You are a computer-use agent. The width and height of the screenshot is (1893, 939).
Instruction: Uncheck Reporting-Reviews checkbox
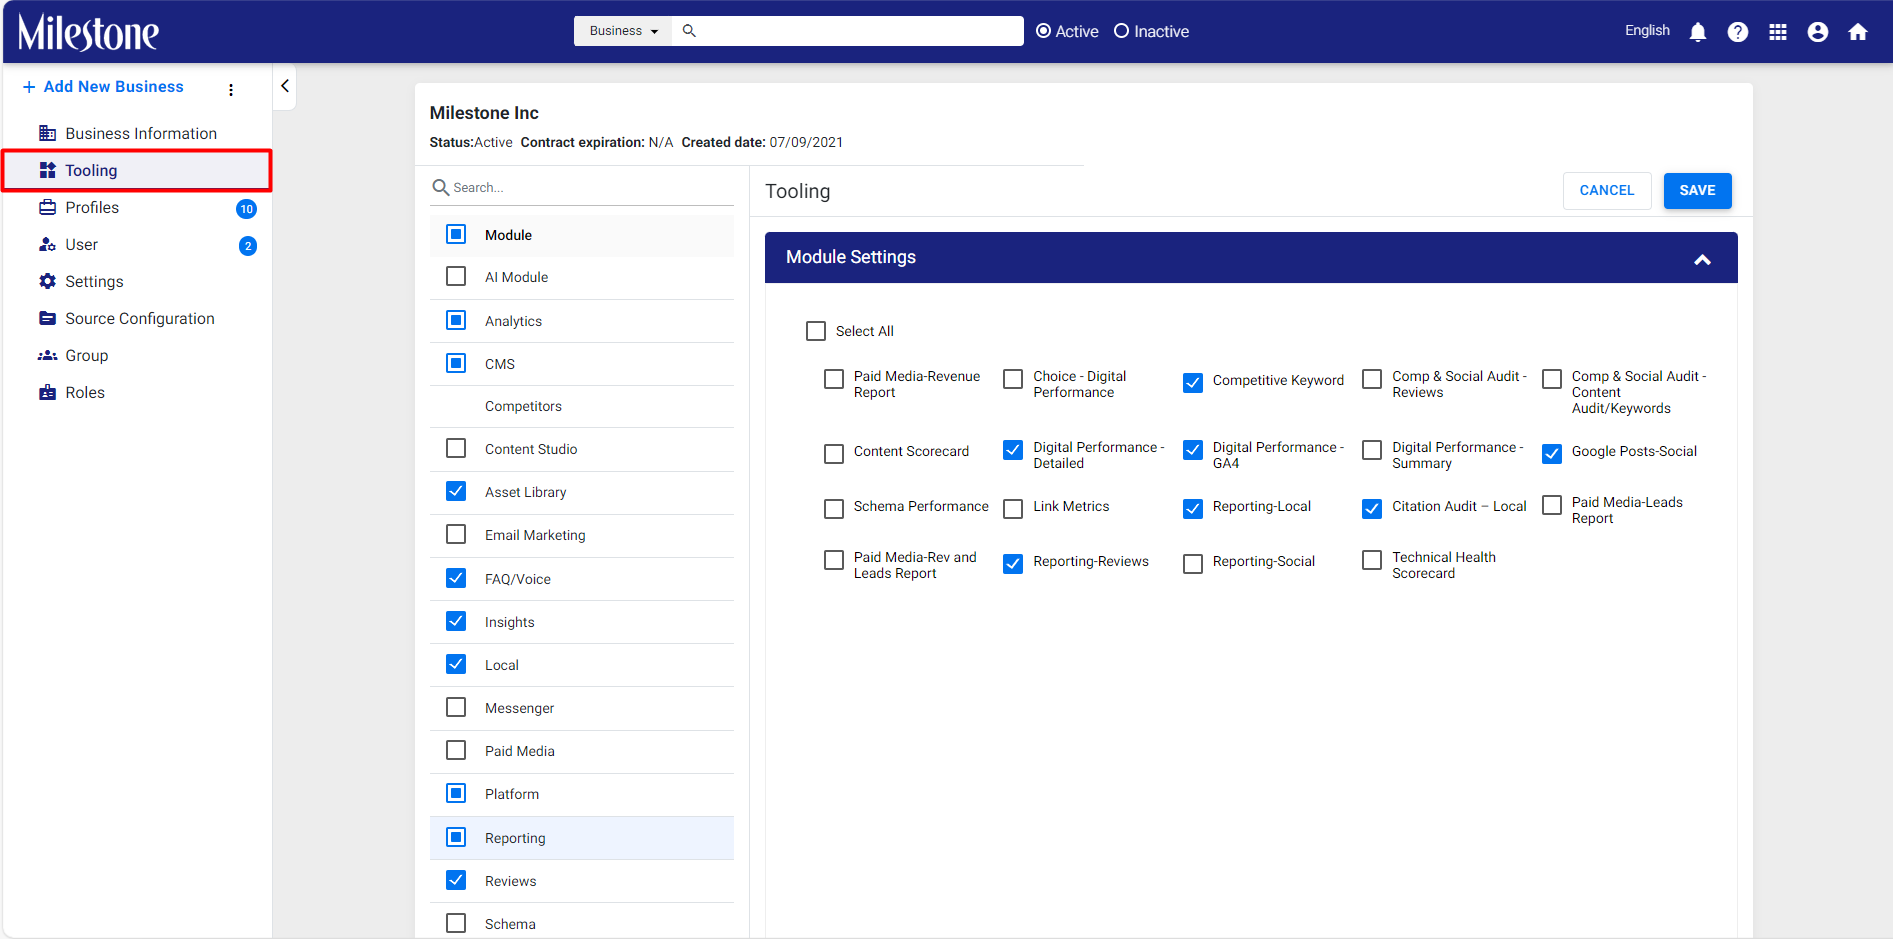[1013, 563]
